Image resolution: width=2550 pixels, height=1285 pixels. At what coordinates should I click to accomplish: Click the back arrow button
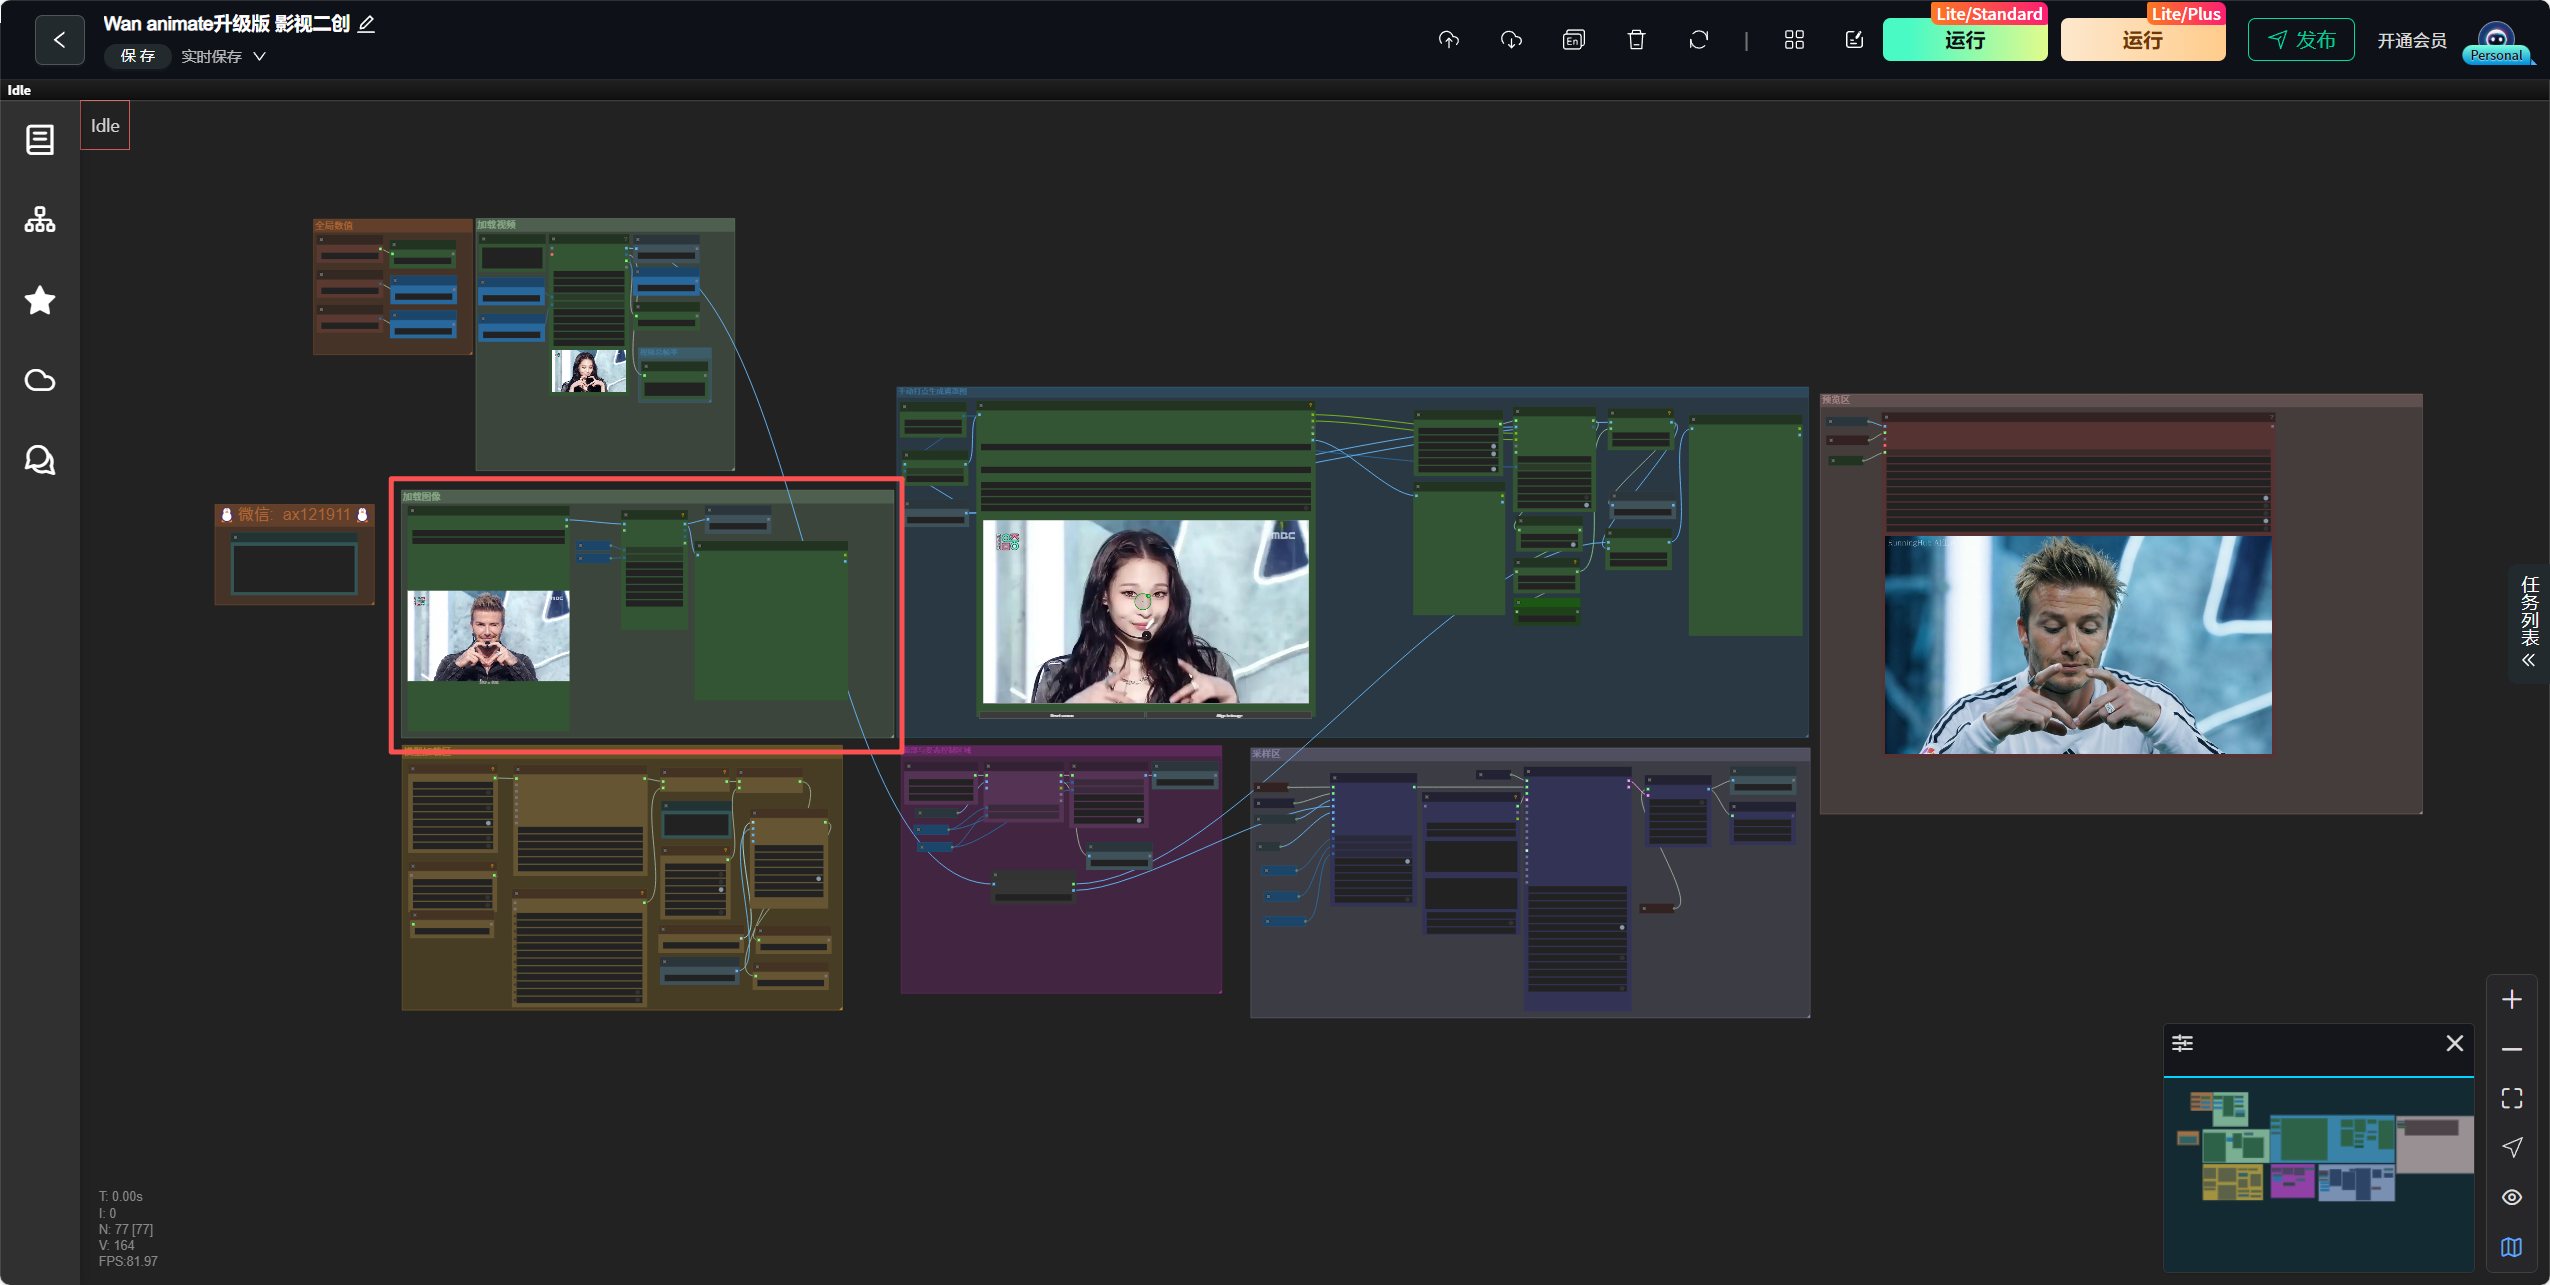click(59, 40)
